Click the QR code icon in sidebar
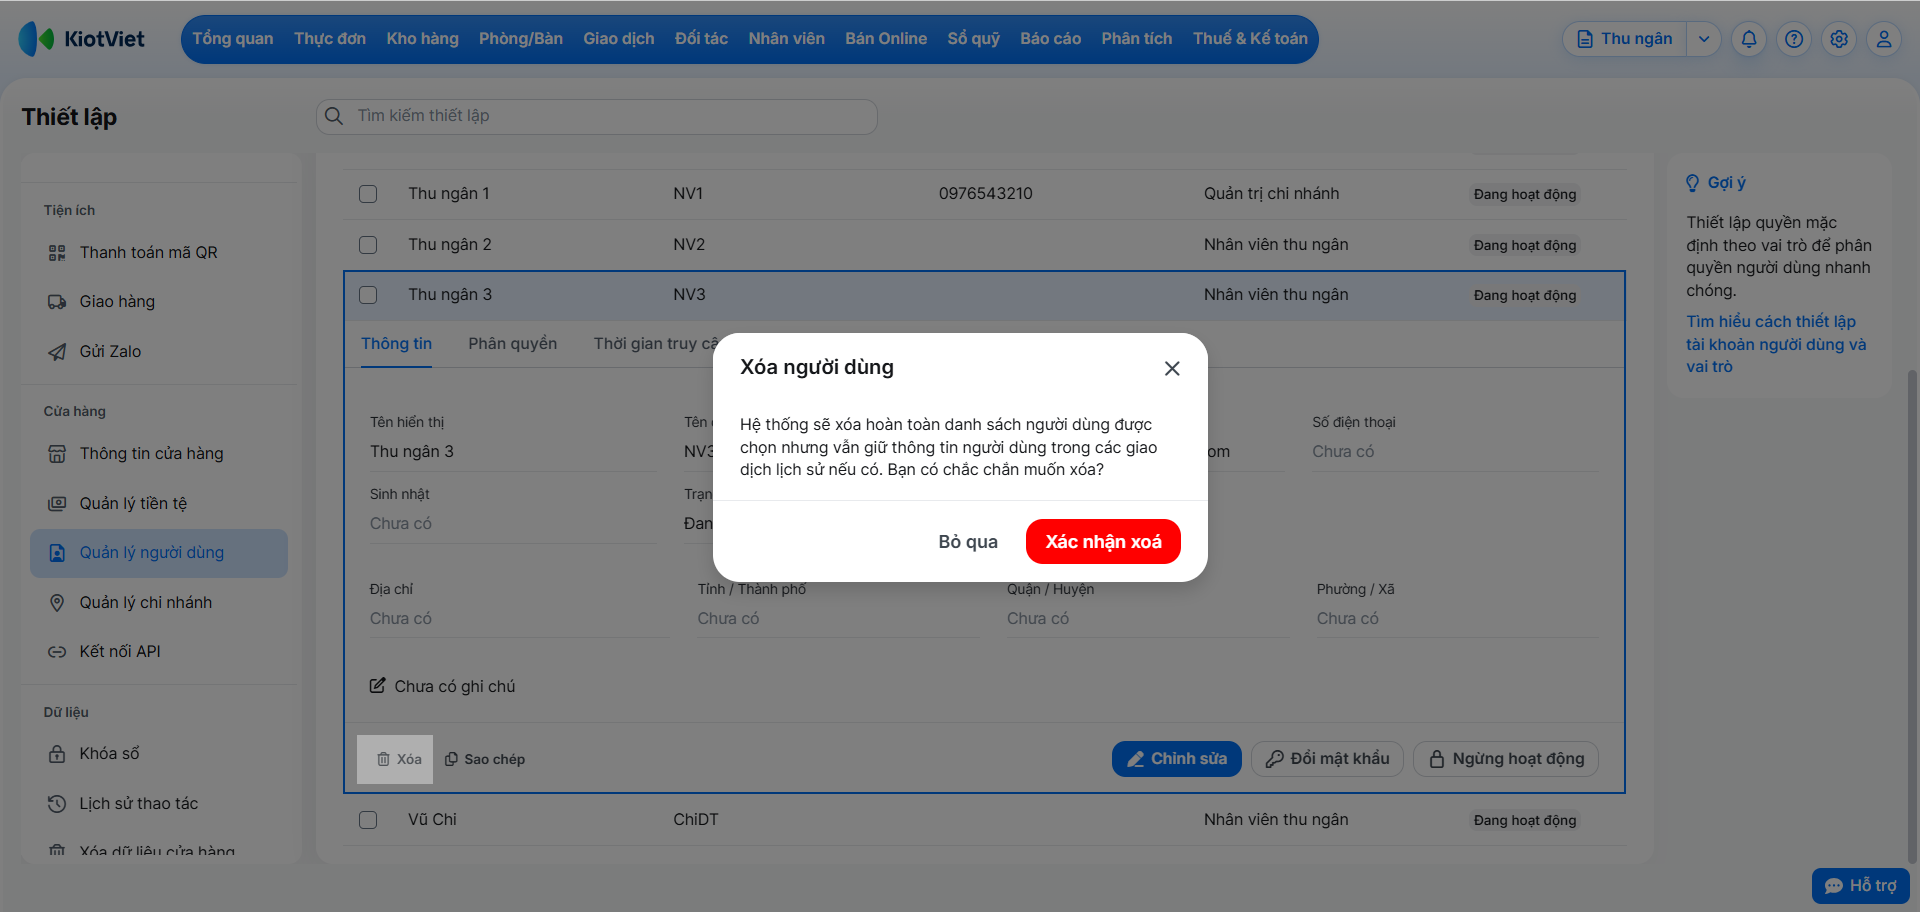 pyautogui.click(x=57, y=253)
